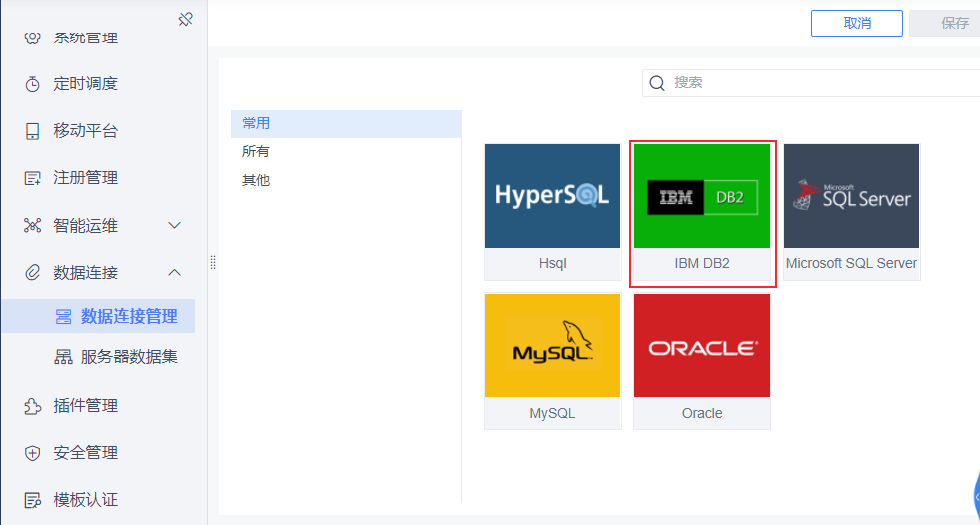This screenshot has width=980, height=525.
Task: Click the 保存 button
Action: click(x=945, y=23)
